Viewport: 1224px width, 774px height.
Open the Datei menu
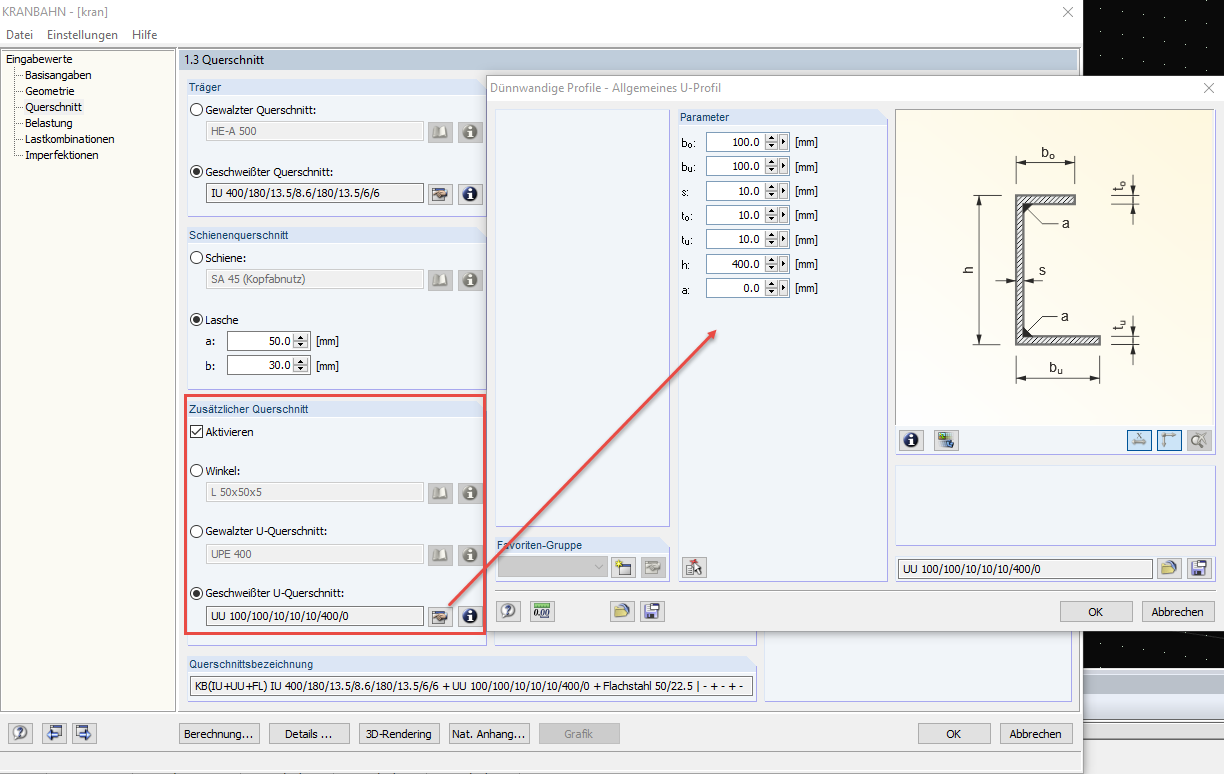(20, 34)
